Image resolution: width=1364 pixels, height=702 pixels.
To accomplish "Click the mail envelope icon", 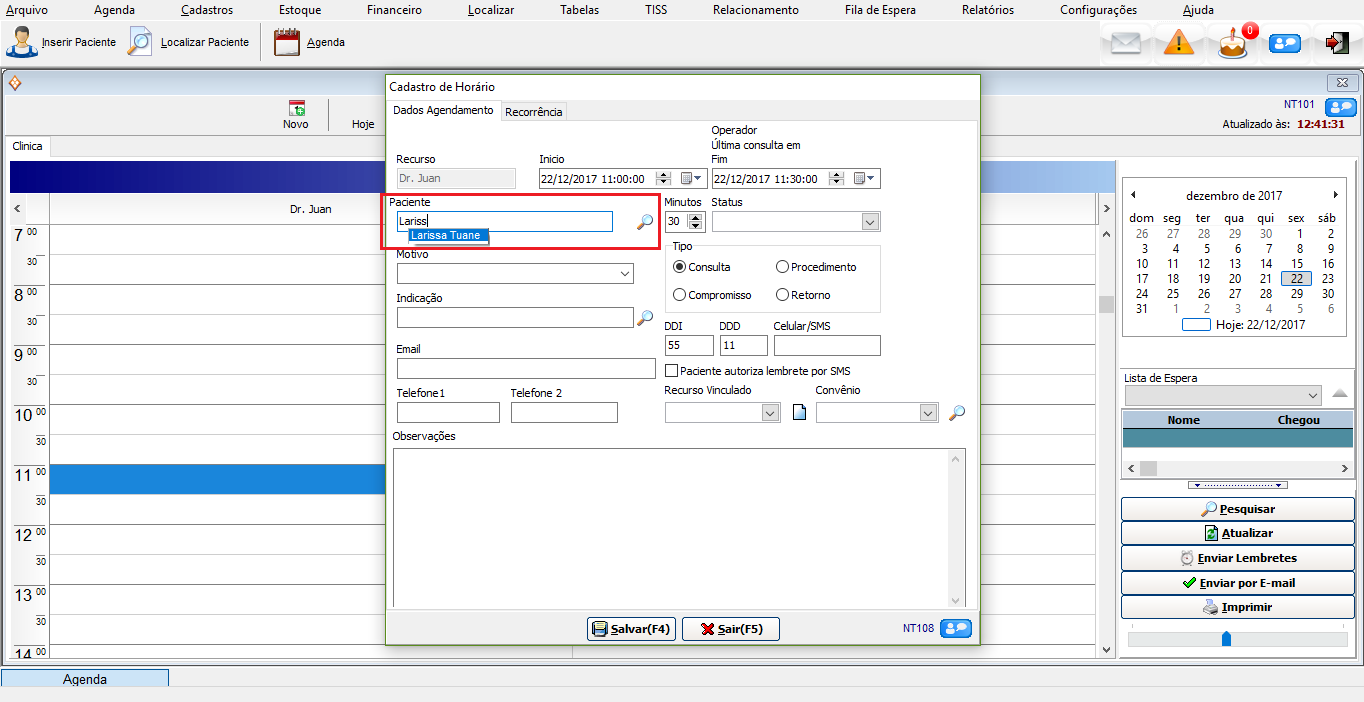I will [x=1126, y=43].
